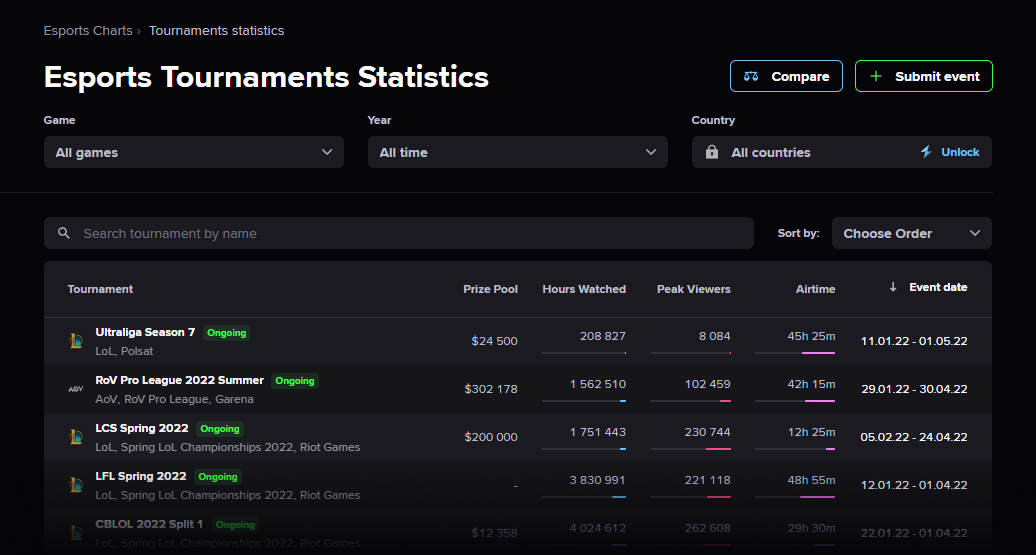Click the Hours Watched bar for LFL Spring 2022
The image size is (1036, 555).
[584, 496]
